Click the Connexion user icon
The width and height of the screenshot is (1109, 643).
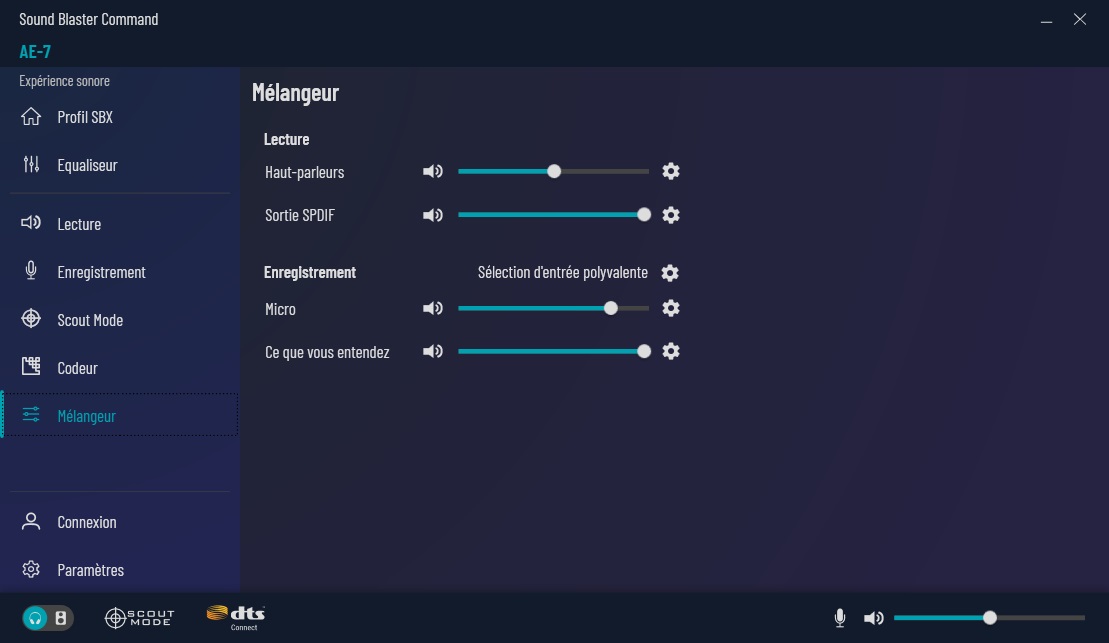pos(31,521)
